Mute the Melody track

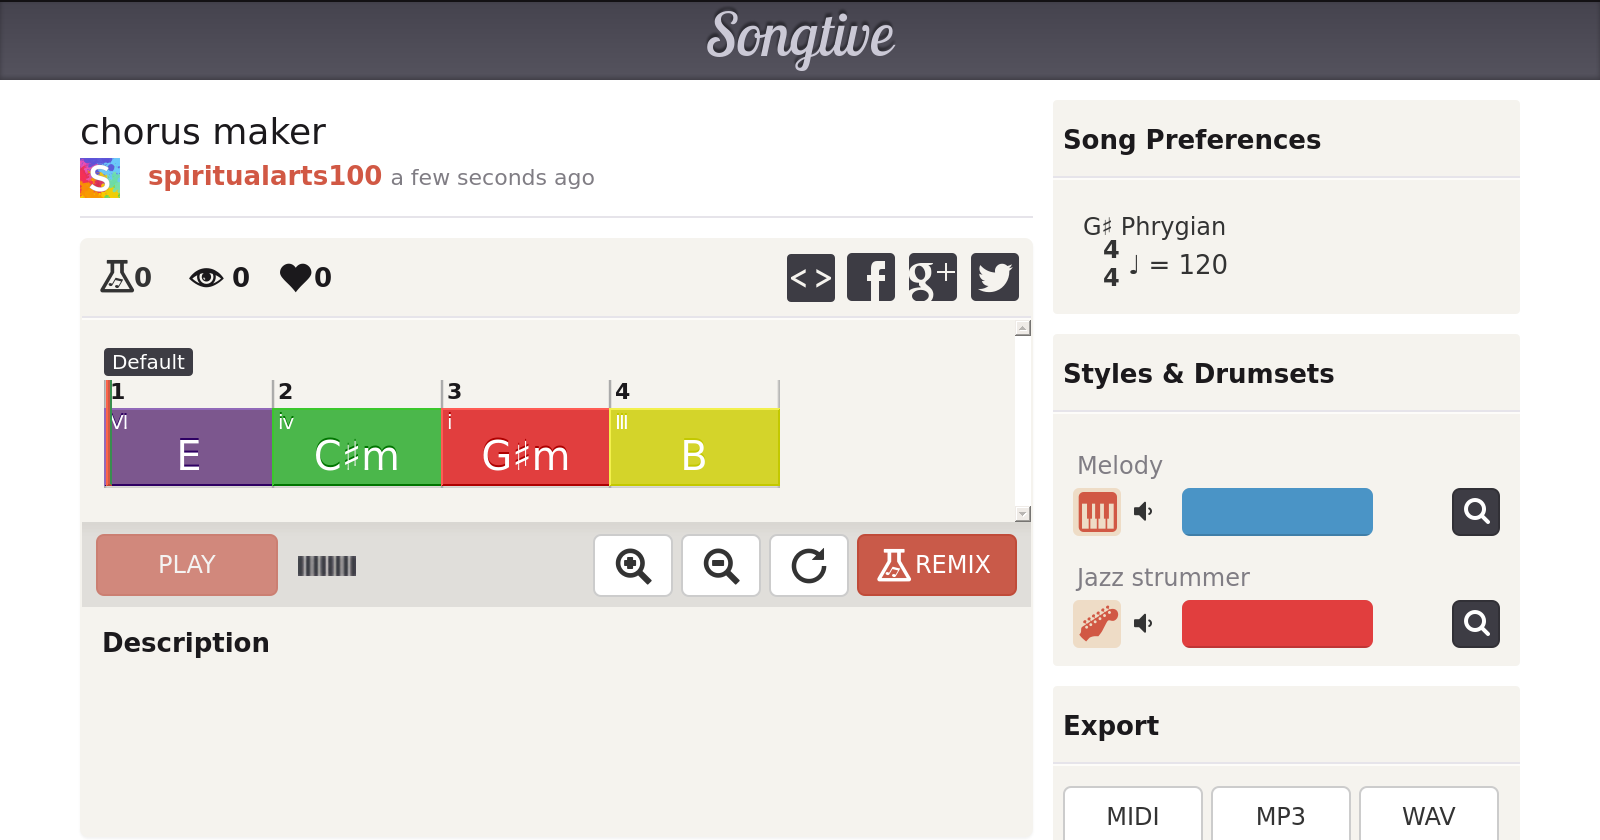tap(1143, 512)
